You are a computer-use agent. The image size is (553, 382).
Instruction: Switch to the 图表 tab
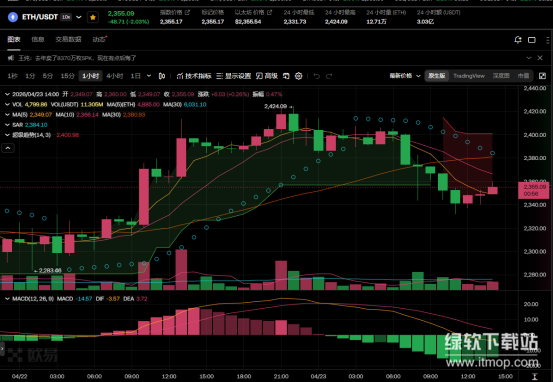(14, 39)
